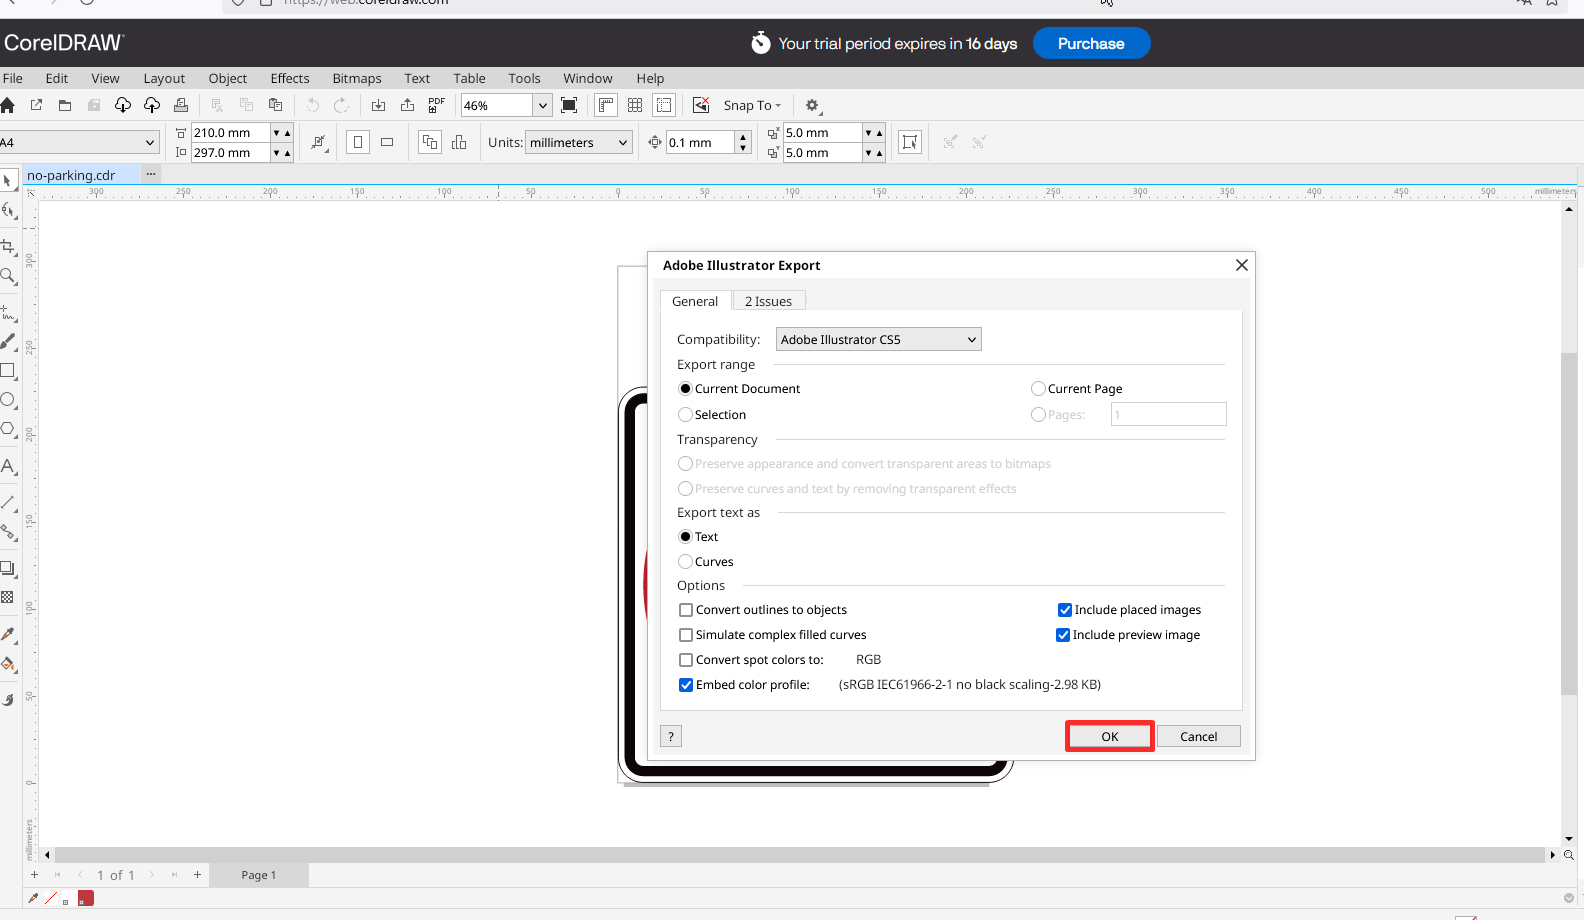Open the File menu
This screenshot has height=920, width=1584.
[13, 78]
